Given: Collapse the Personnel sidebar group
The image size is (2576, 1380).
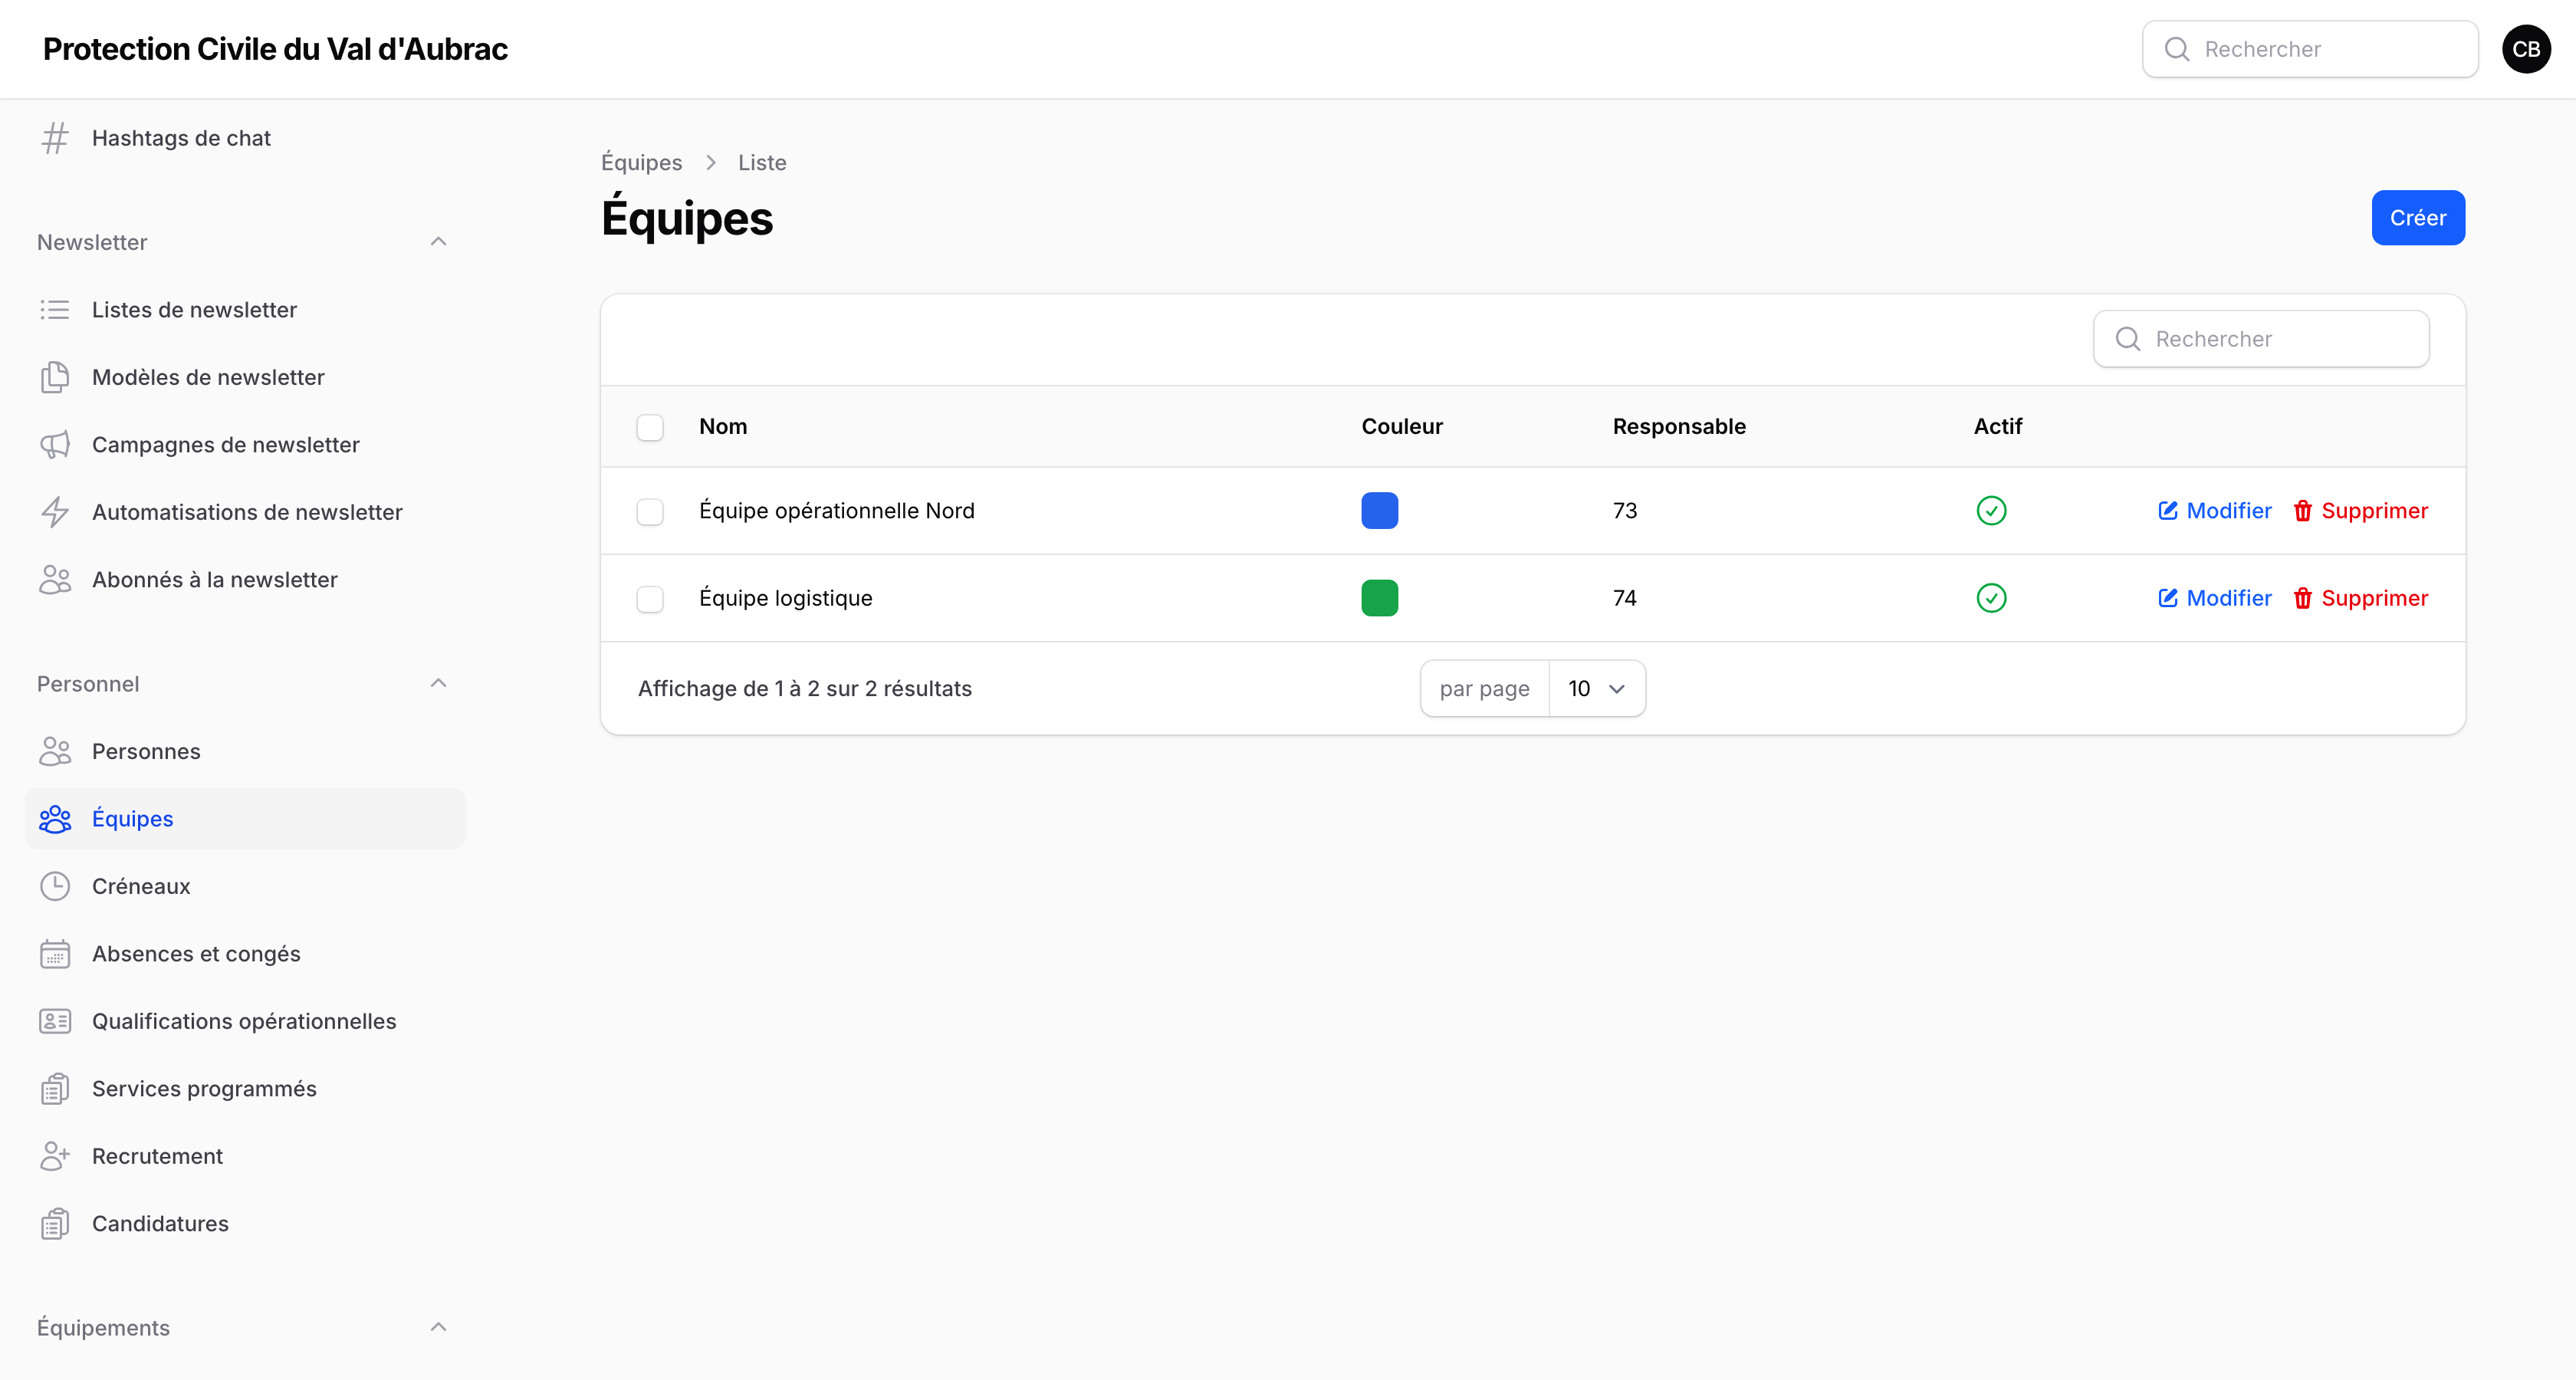Looking at the screenshot, I should [x=438, y=684].
